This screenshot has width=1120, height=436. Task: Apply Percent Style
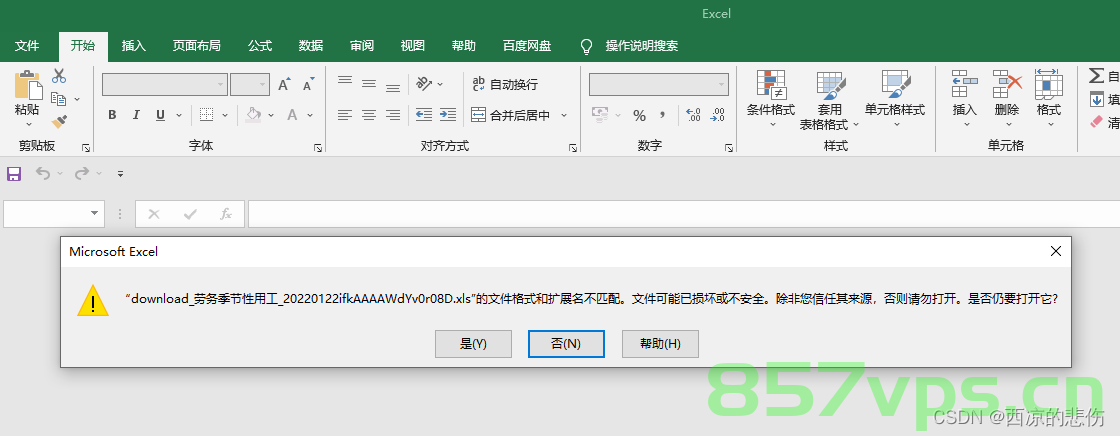(x=639, y=115)
